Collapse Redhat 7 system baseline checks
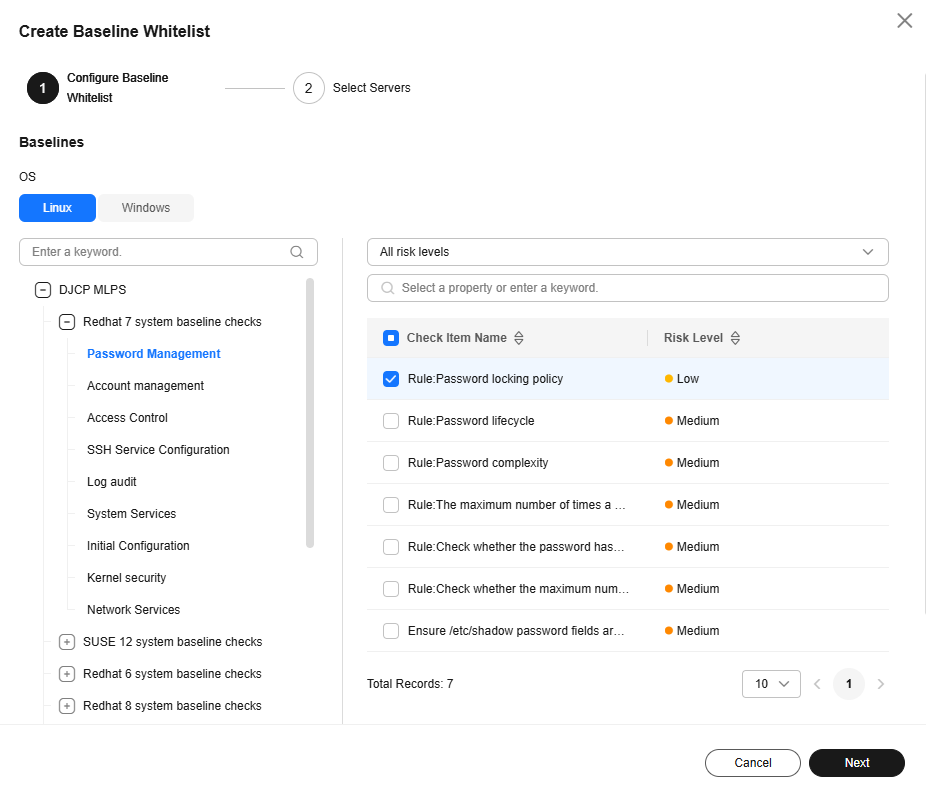The width and height of the screenshot is (926, 789). pos(67,322)
